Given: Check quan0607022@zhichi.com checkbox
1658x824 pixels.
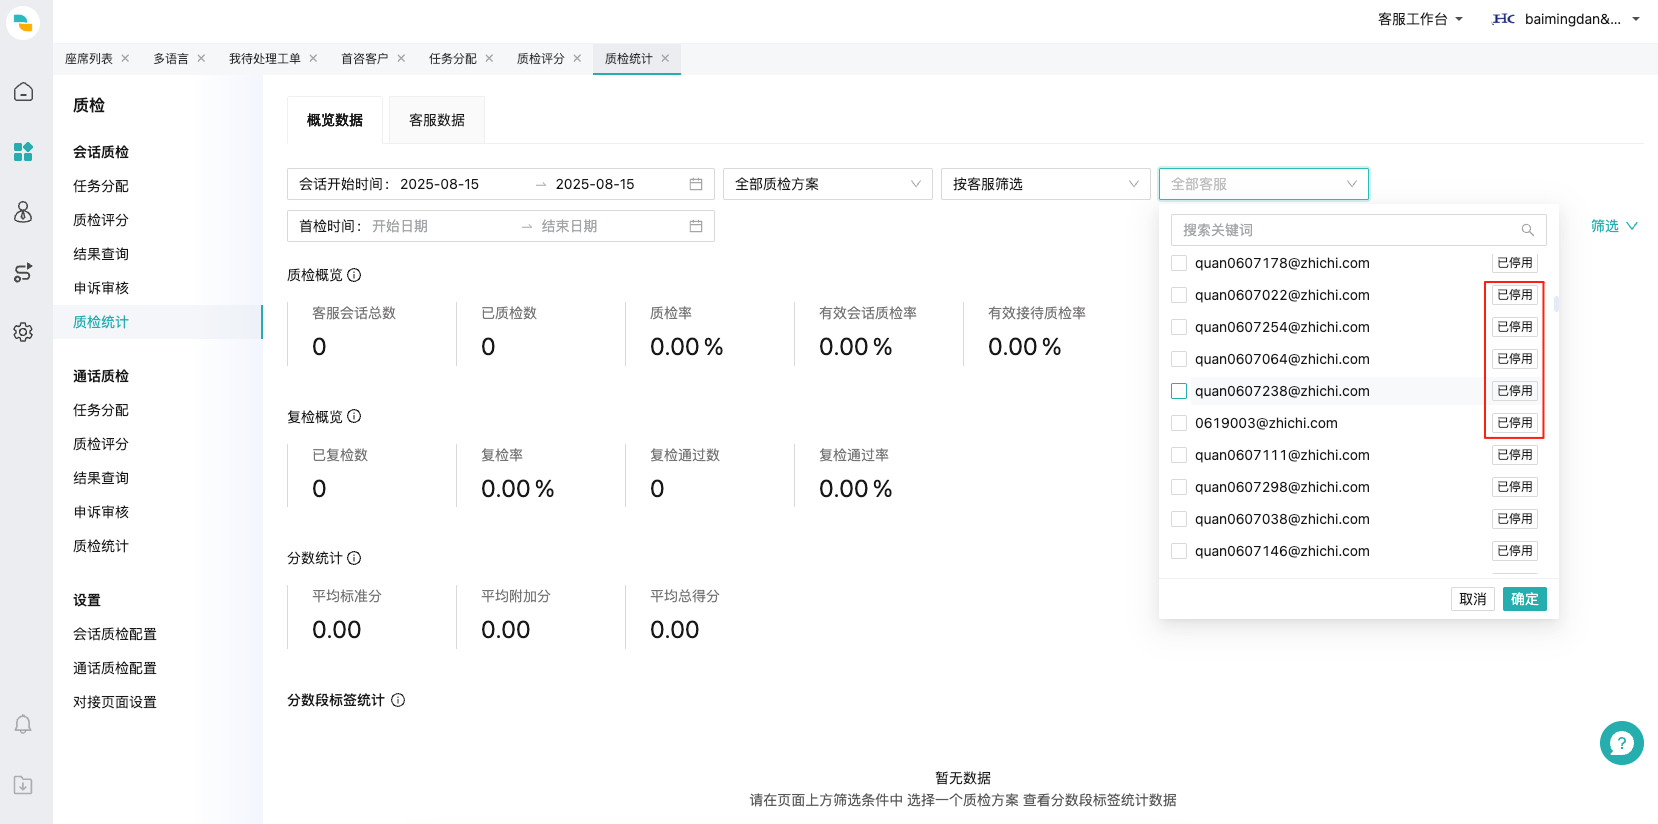Looking at the screenshot, I should coord(1179,295).
